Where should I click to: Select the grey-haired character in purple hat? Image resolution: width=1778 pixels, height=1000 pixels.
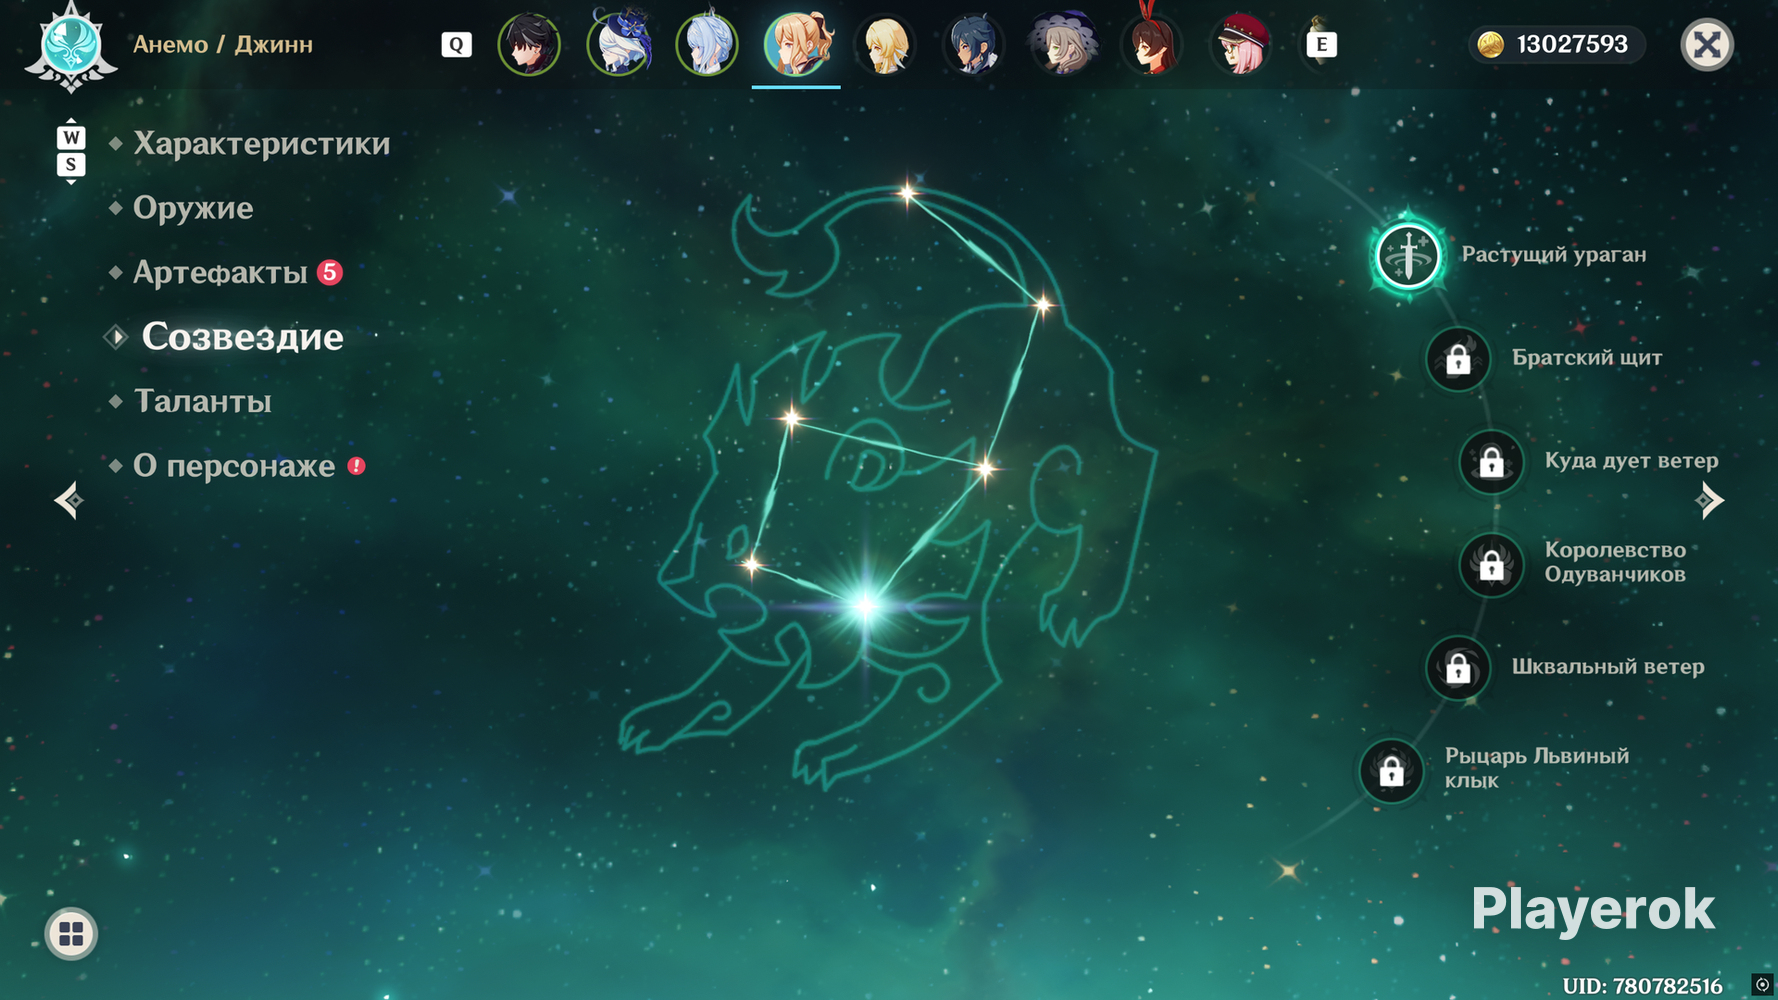tap(1063, 44)
